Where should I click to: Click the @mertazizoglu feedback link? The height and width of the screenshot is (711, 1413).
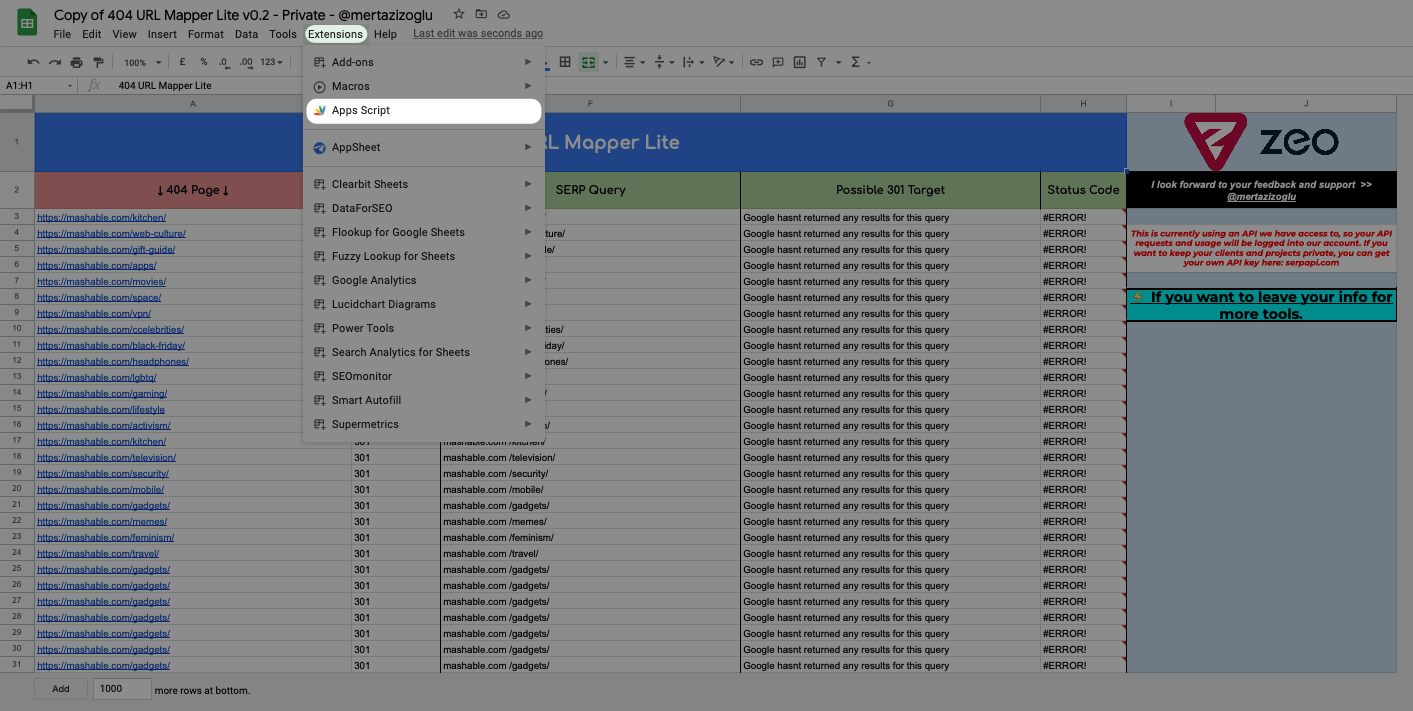pyautogui.click(x=1261, y=197)
